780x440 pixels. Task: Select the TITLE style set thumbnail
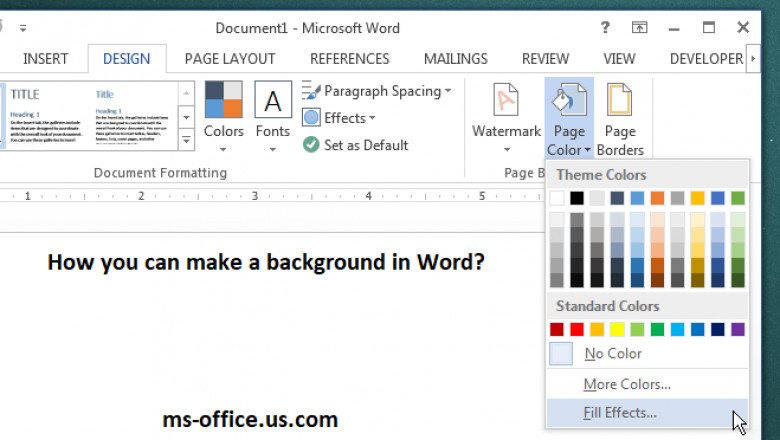[45, 116]
